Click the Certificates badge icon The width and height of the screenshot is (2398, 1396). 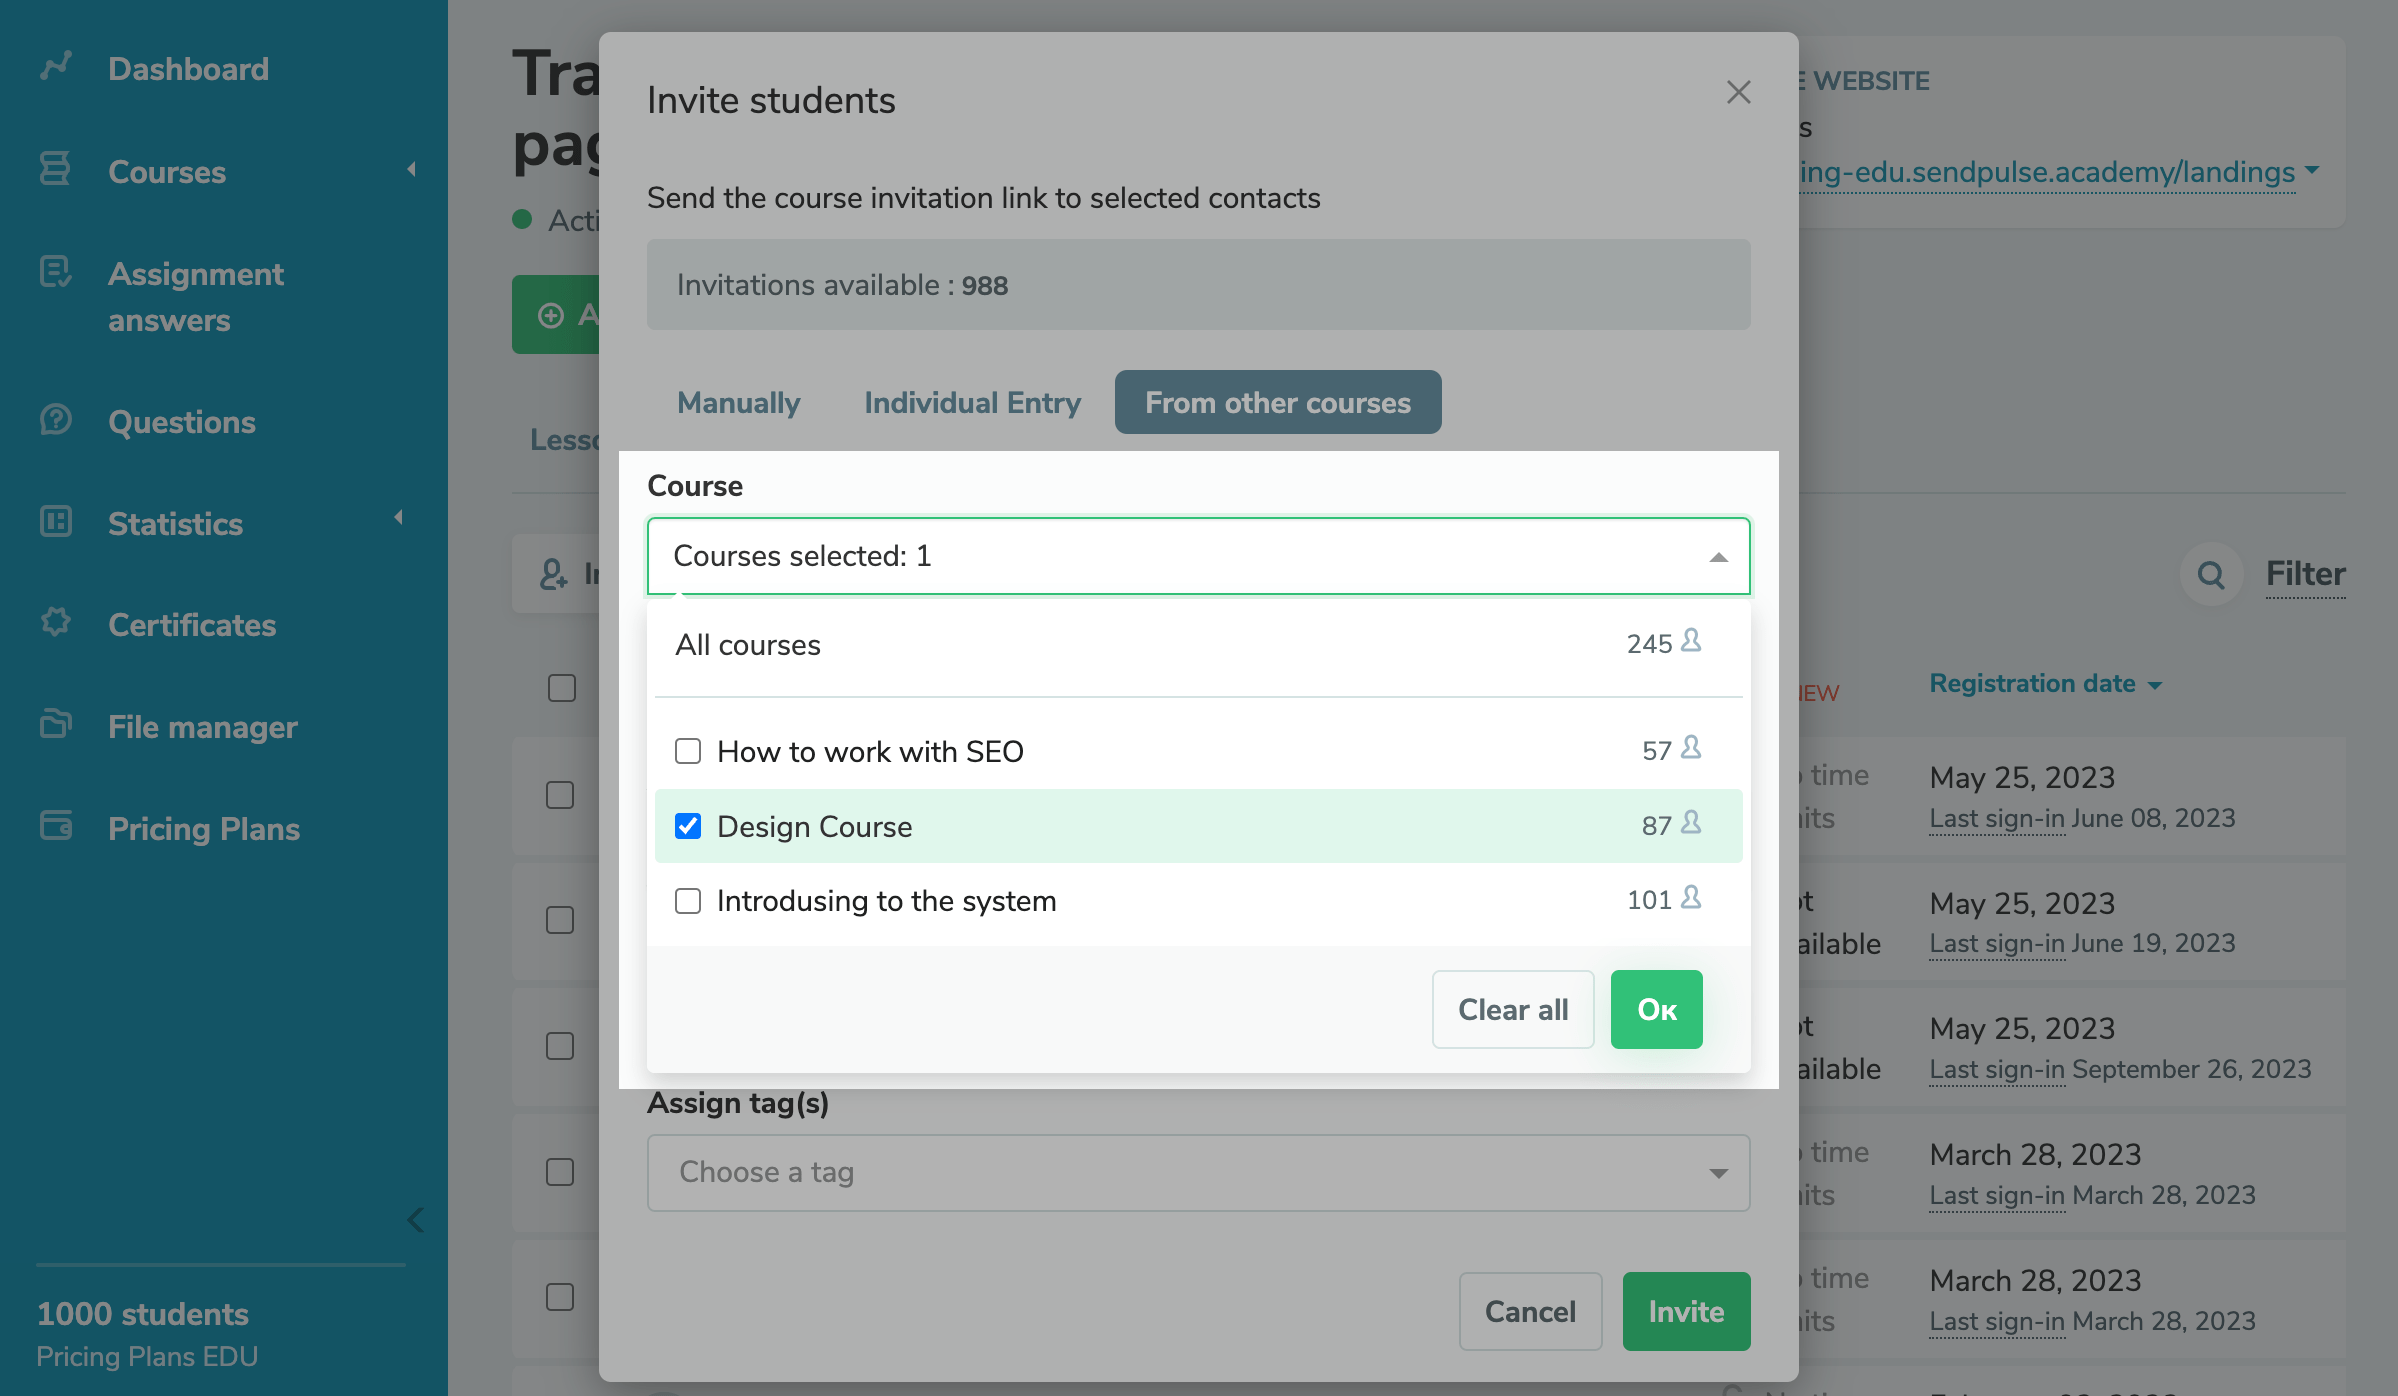[x=56, y=623]
